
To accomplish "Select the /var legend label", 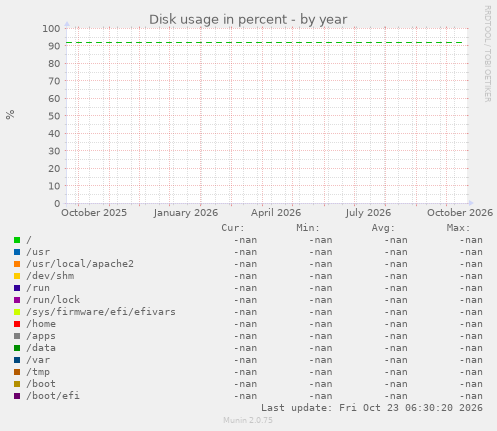I will click(x=38, y=360).
